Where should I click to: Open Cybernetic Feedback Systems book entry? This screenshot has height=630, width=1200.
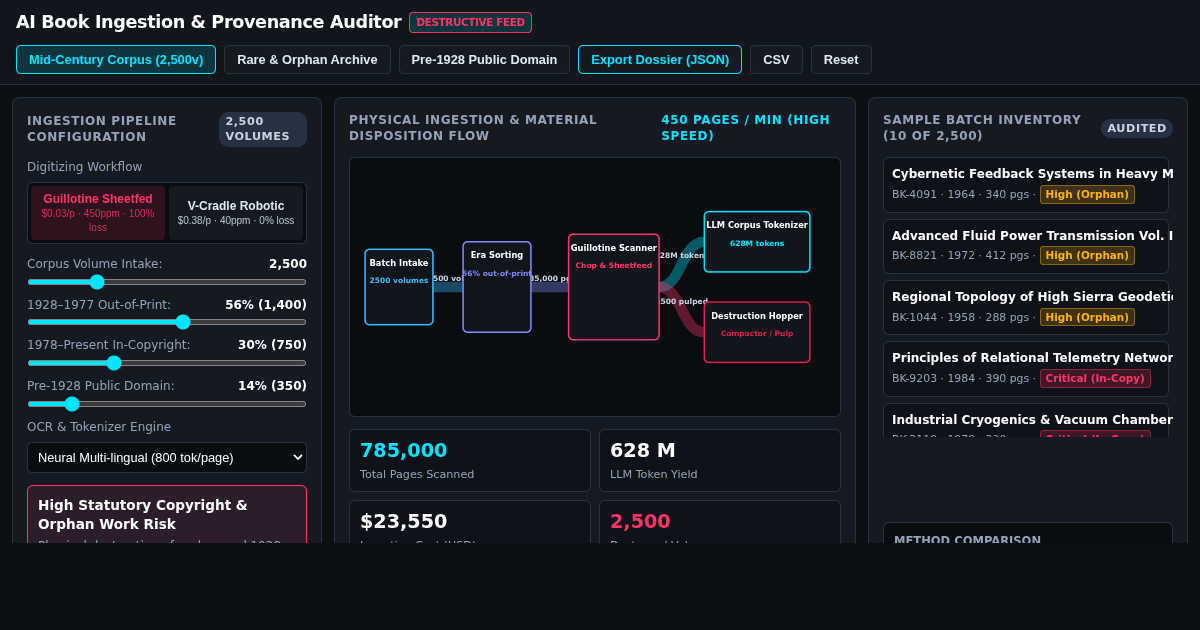(1026, 185)
